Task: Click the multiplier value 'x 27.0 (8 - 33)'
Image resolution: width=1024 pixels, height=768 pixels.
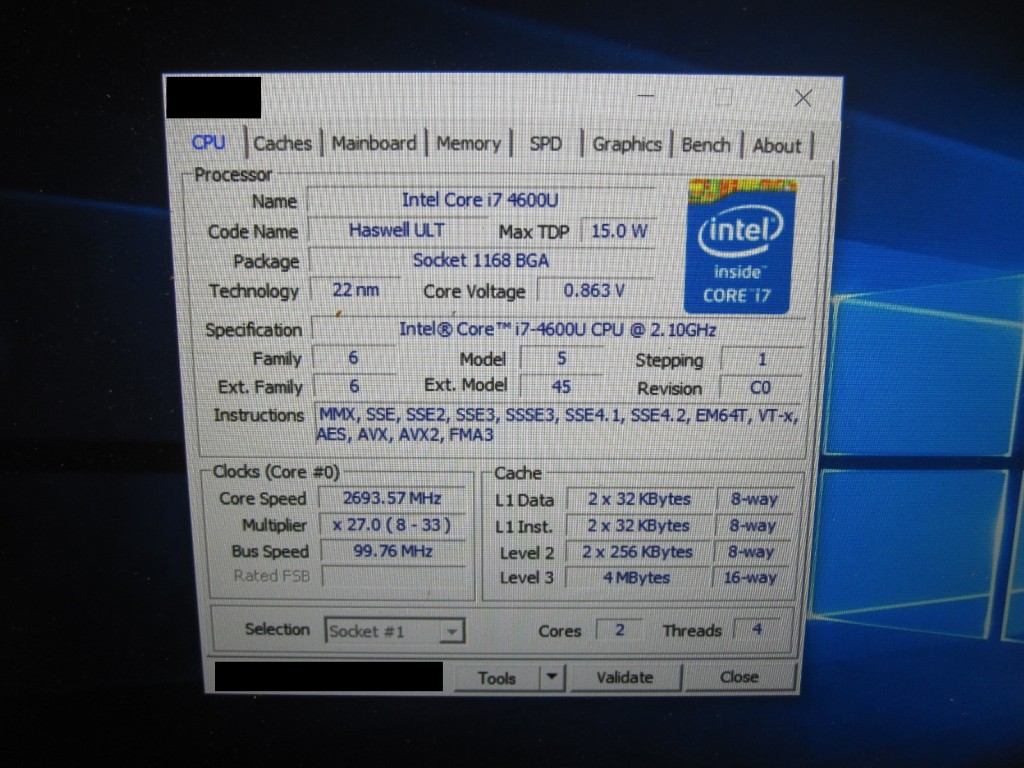Action: coord(392,525)
